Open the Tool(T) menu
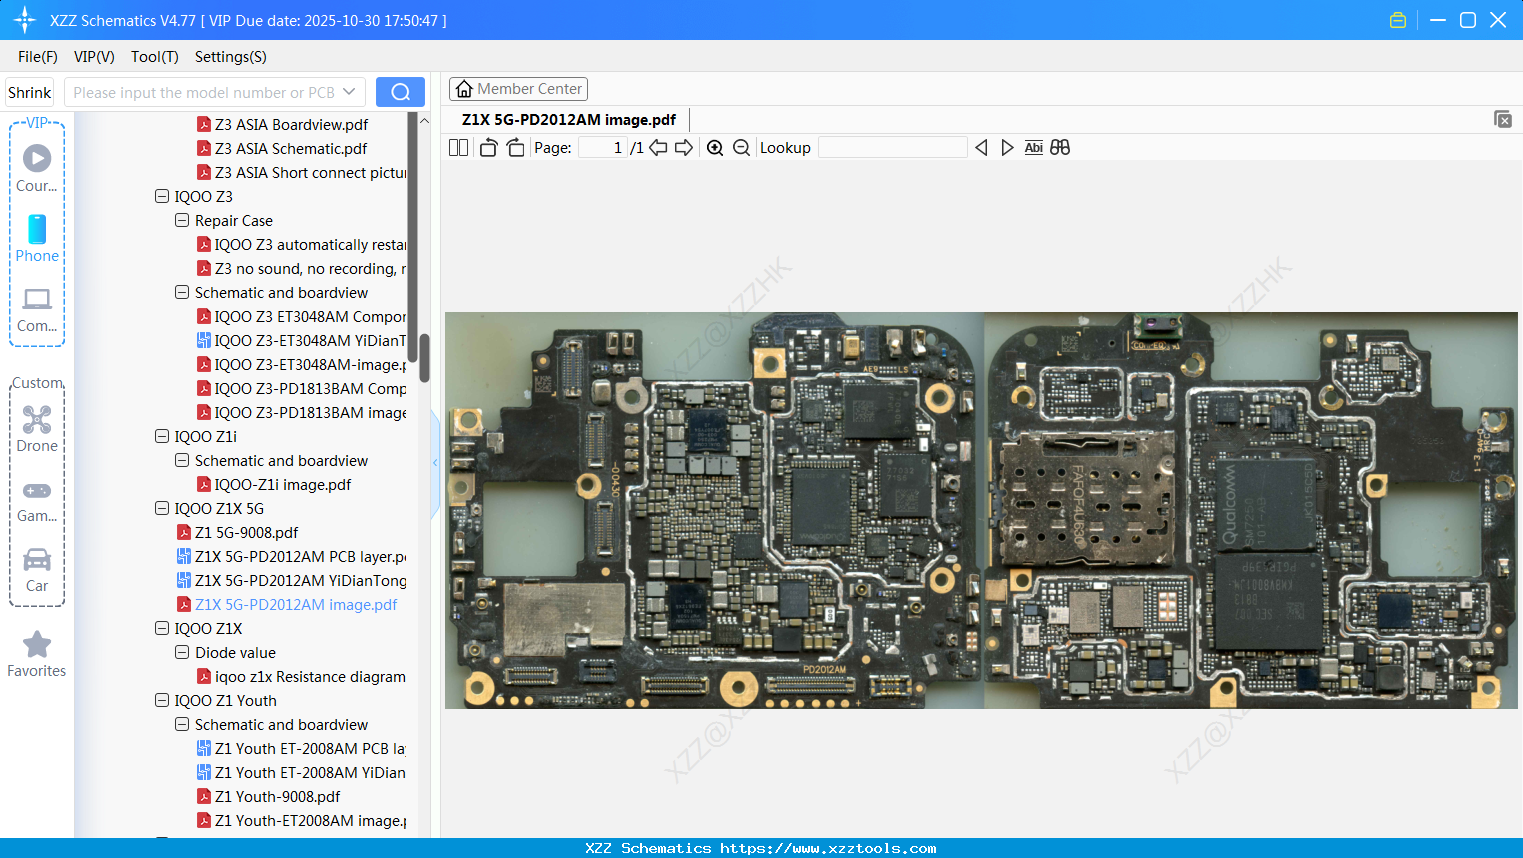The image size is (1523, 858). pyautogui.click(x=154, y=57)
